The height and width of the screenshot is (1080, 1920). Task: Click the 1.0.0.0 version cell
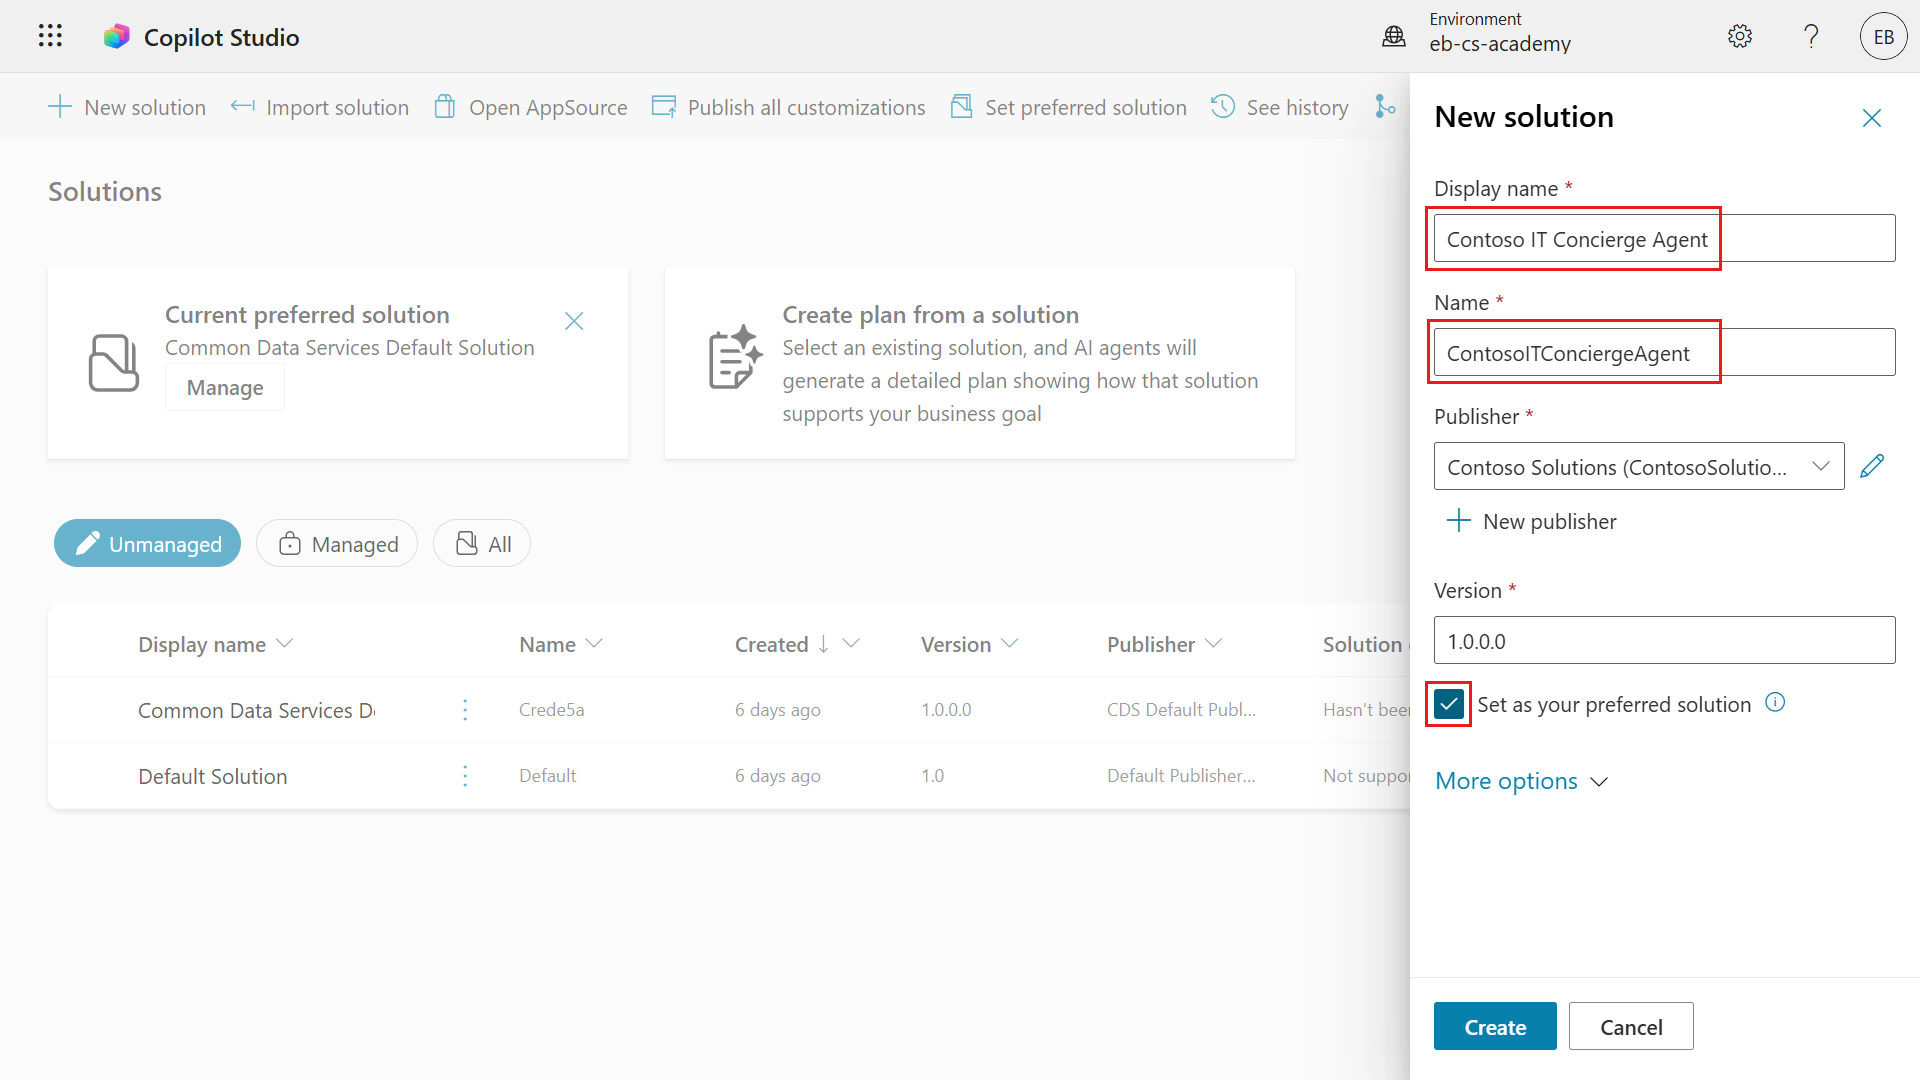coord(946,710)
